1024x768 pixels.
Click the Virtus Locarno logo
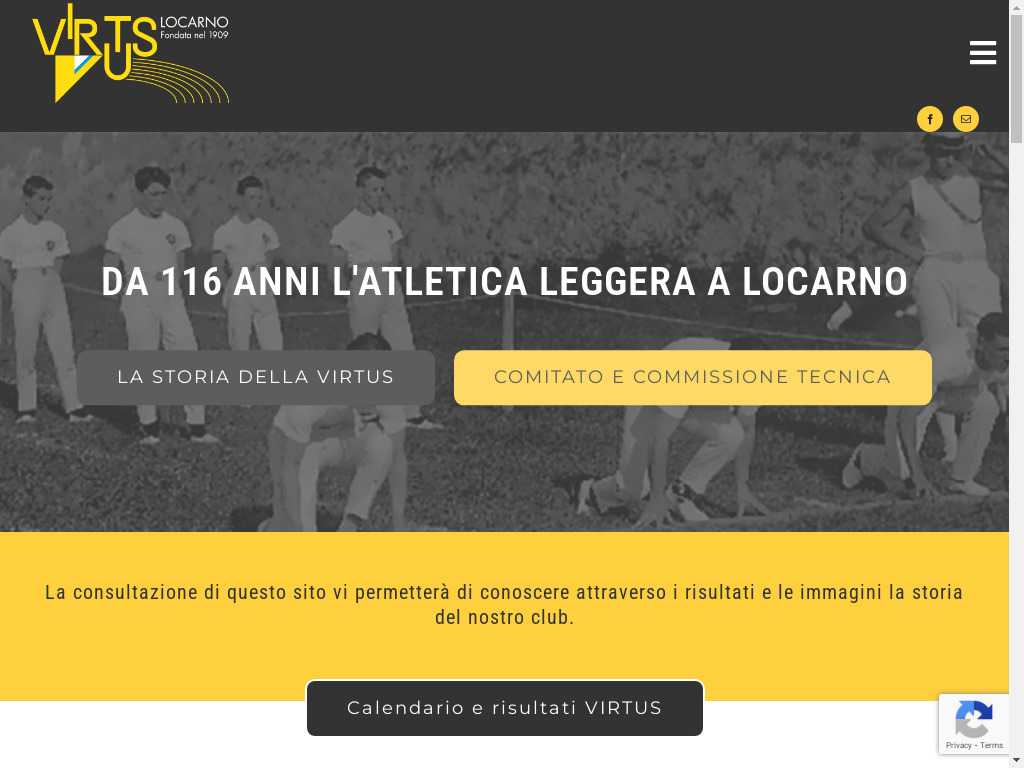point(131,54)
